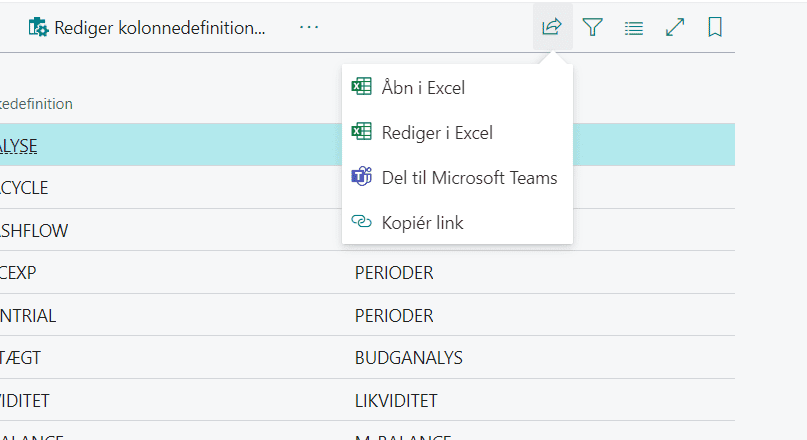Click the Rediger kolonnedefinition gear icon
Screen dimensions: 807x440
pyautogui.click(x=39, y=28)
